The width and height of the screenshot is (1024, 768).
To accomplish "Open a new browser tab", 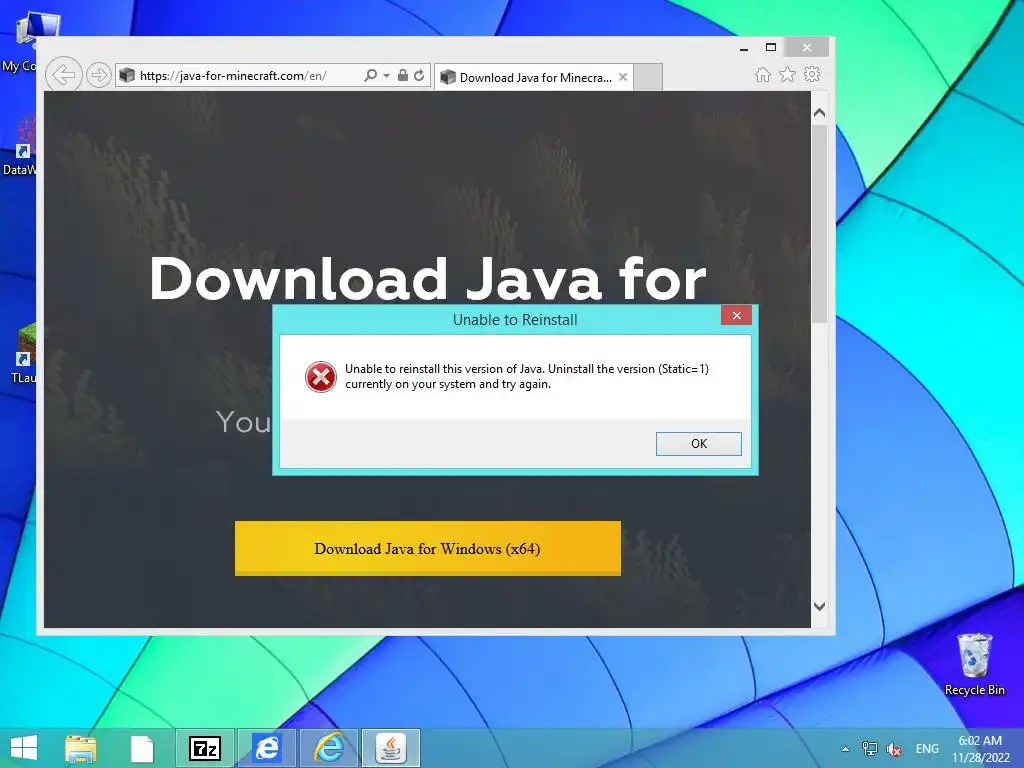I will pos(648,77).
